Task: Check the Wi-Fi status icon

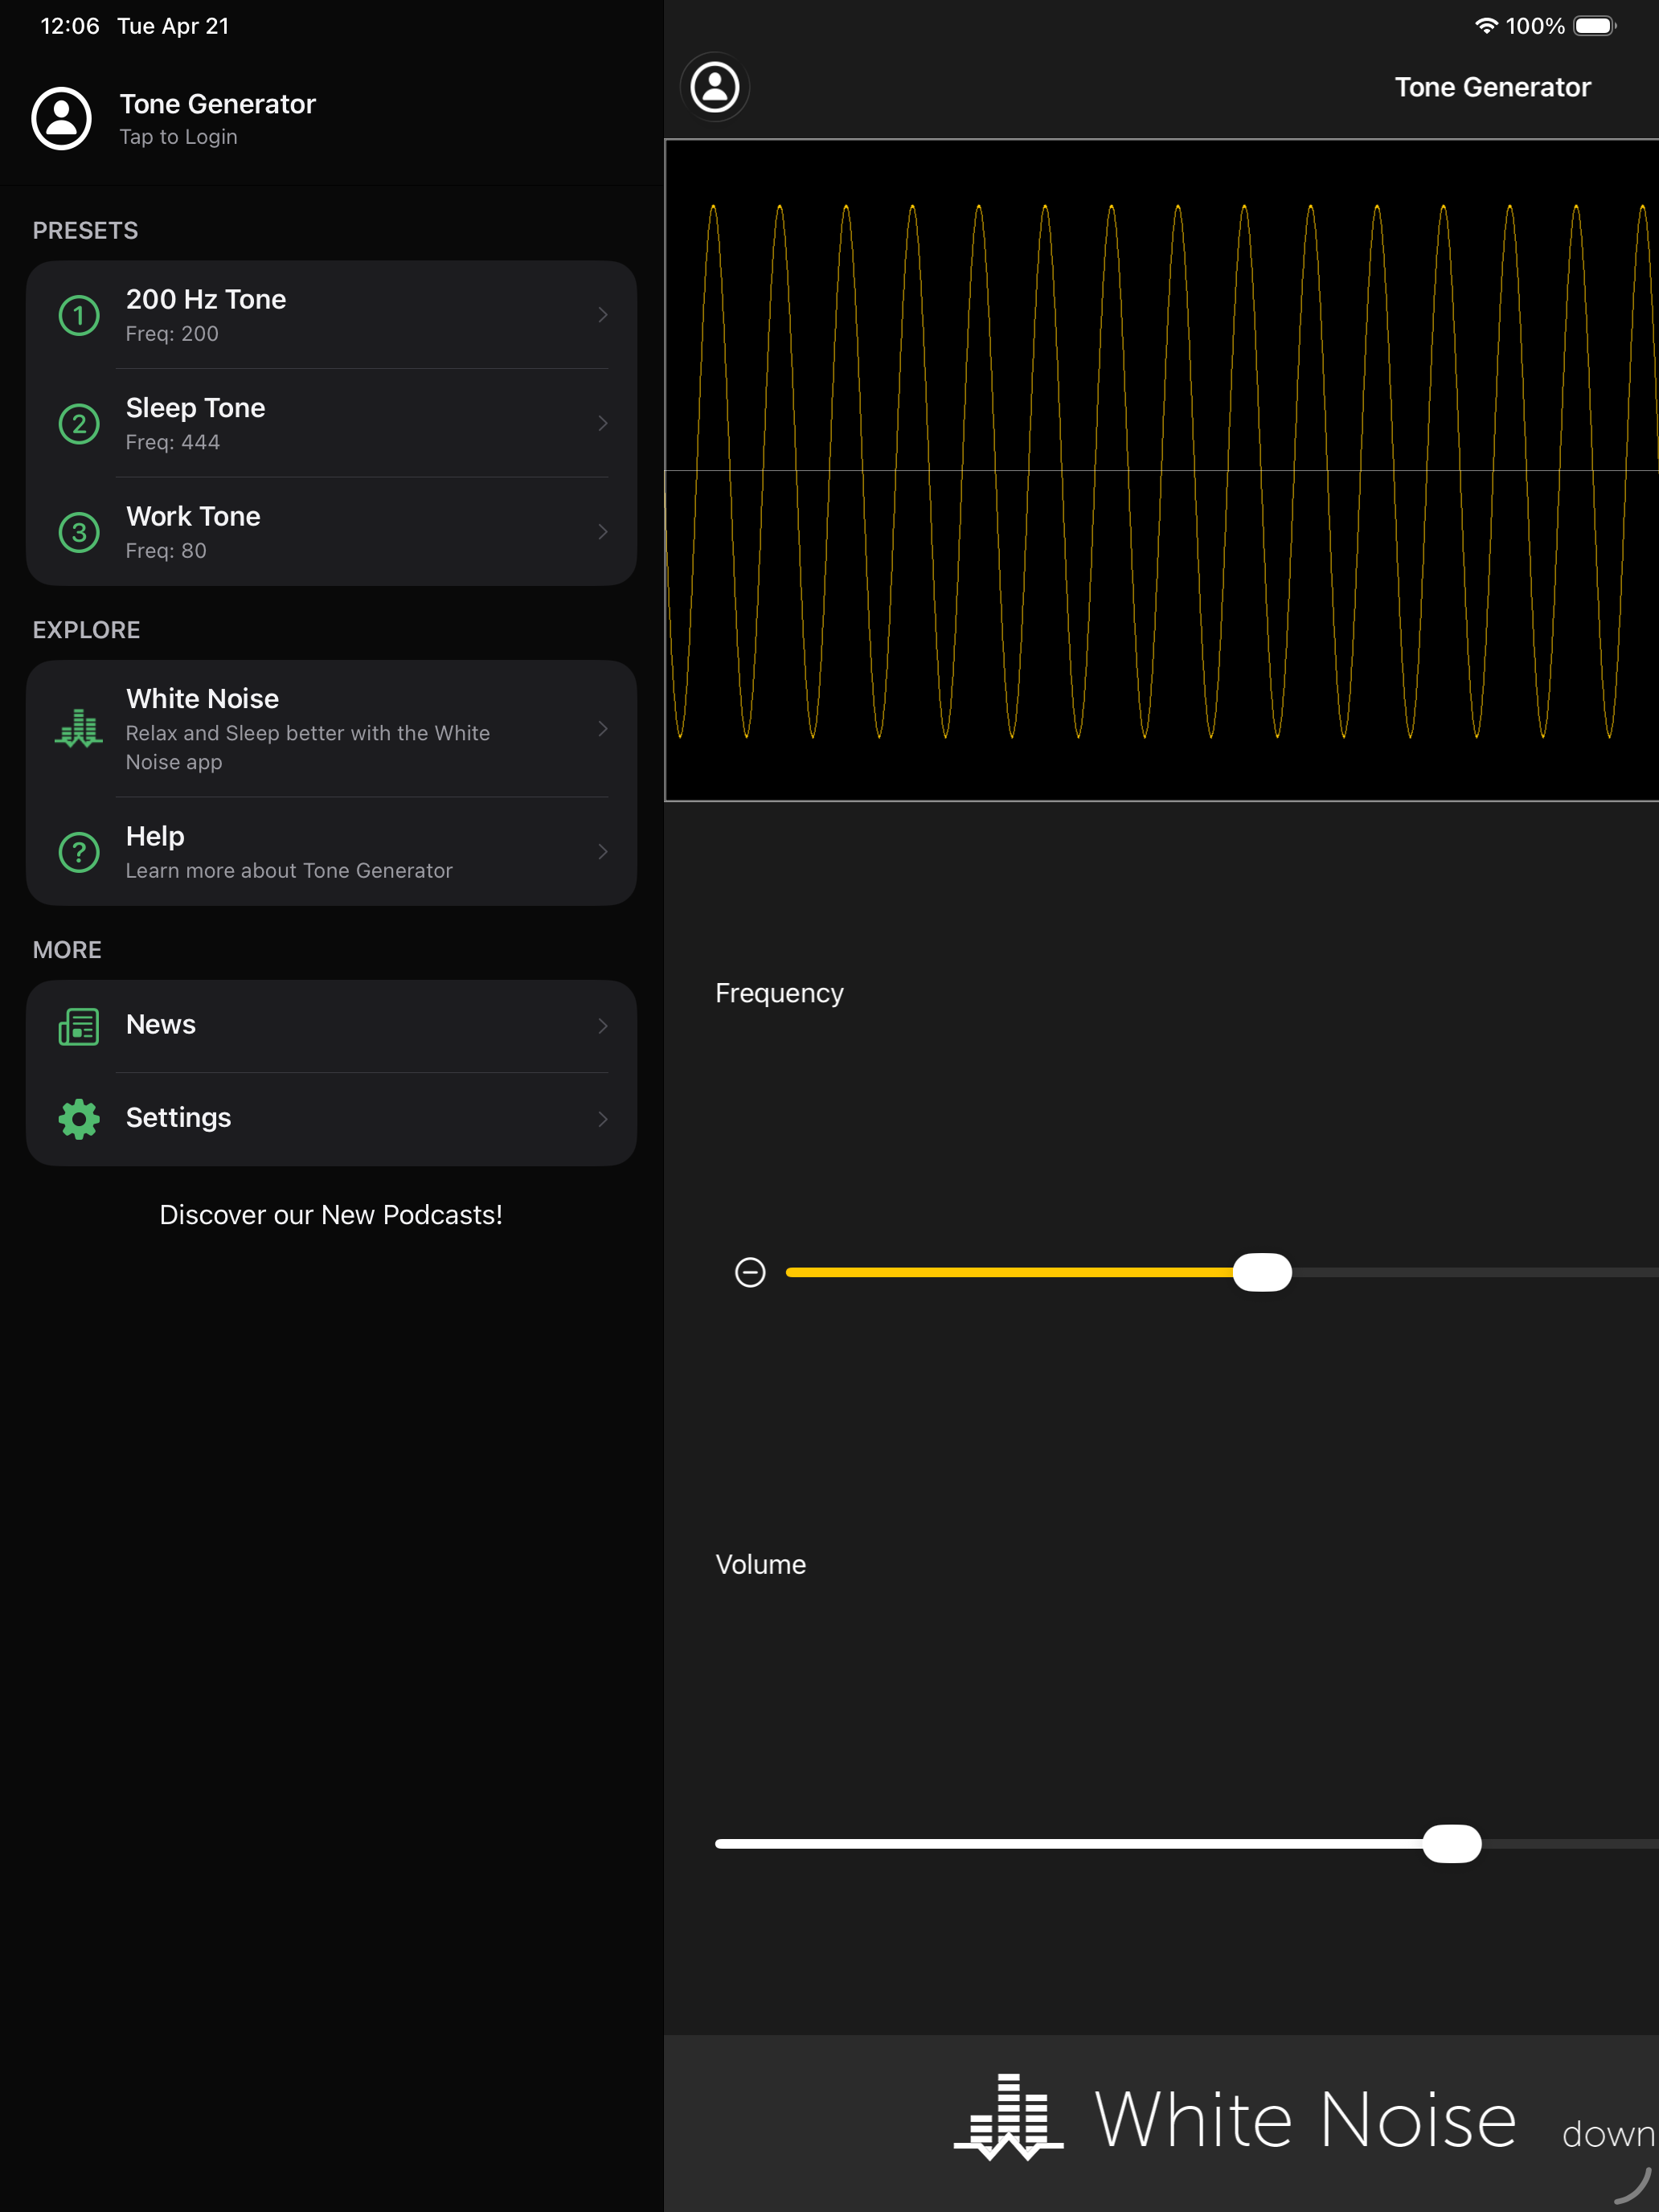Action: click(1486, 26)
